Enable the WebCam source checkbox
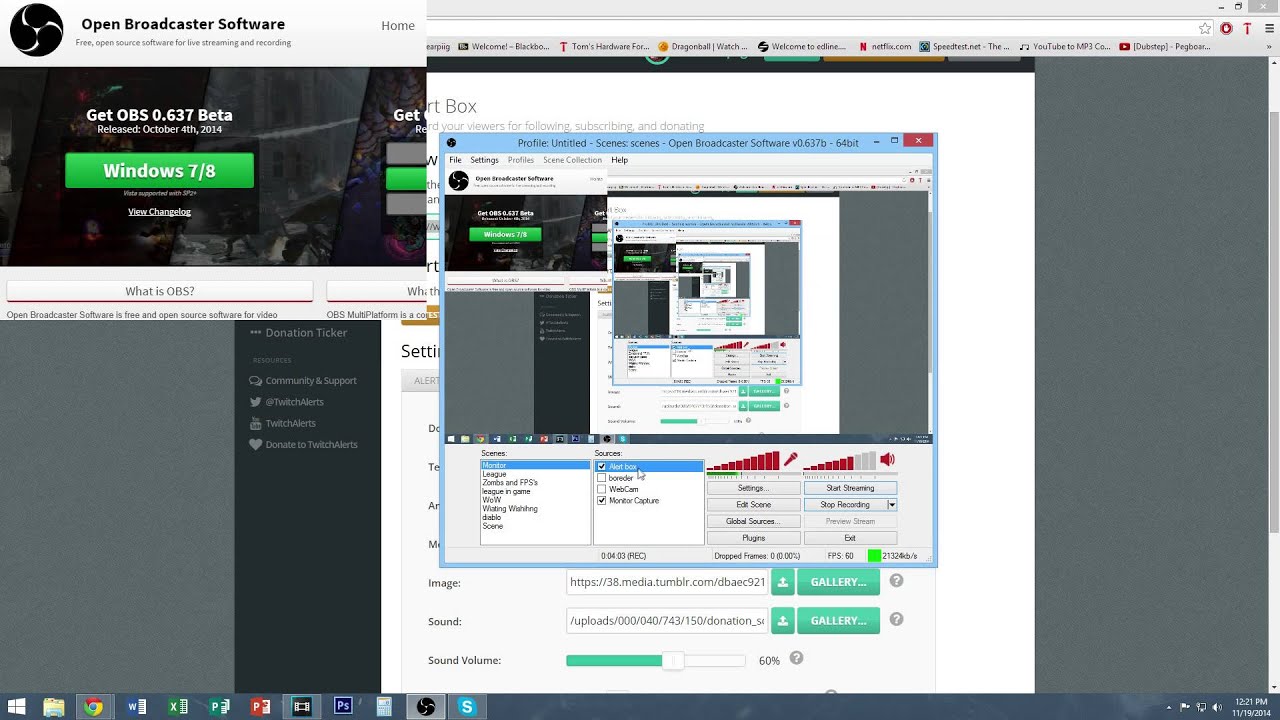 coord(601,489)
